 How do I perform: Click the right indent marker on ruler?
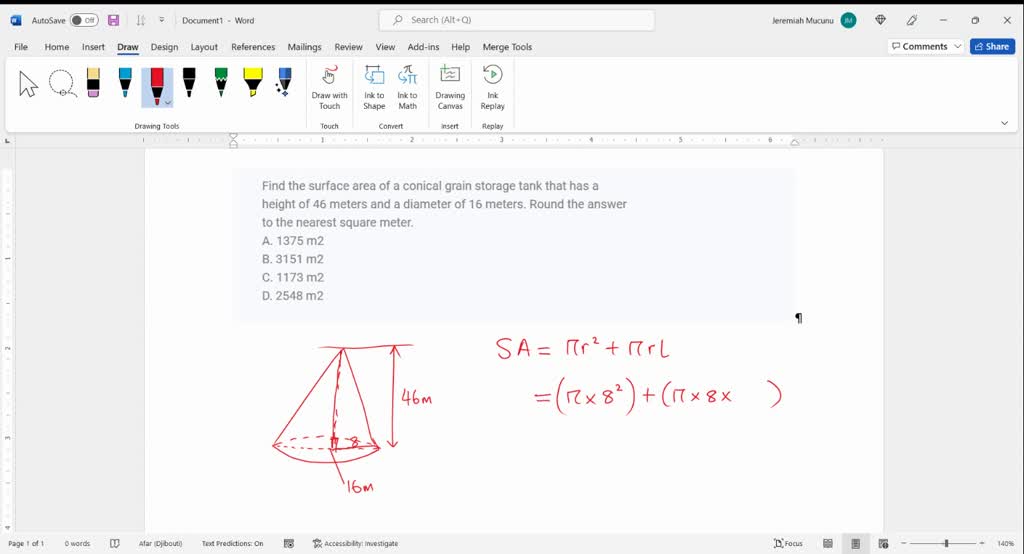[794, 142]
